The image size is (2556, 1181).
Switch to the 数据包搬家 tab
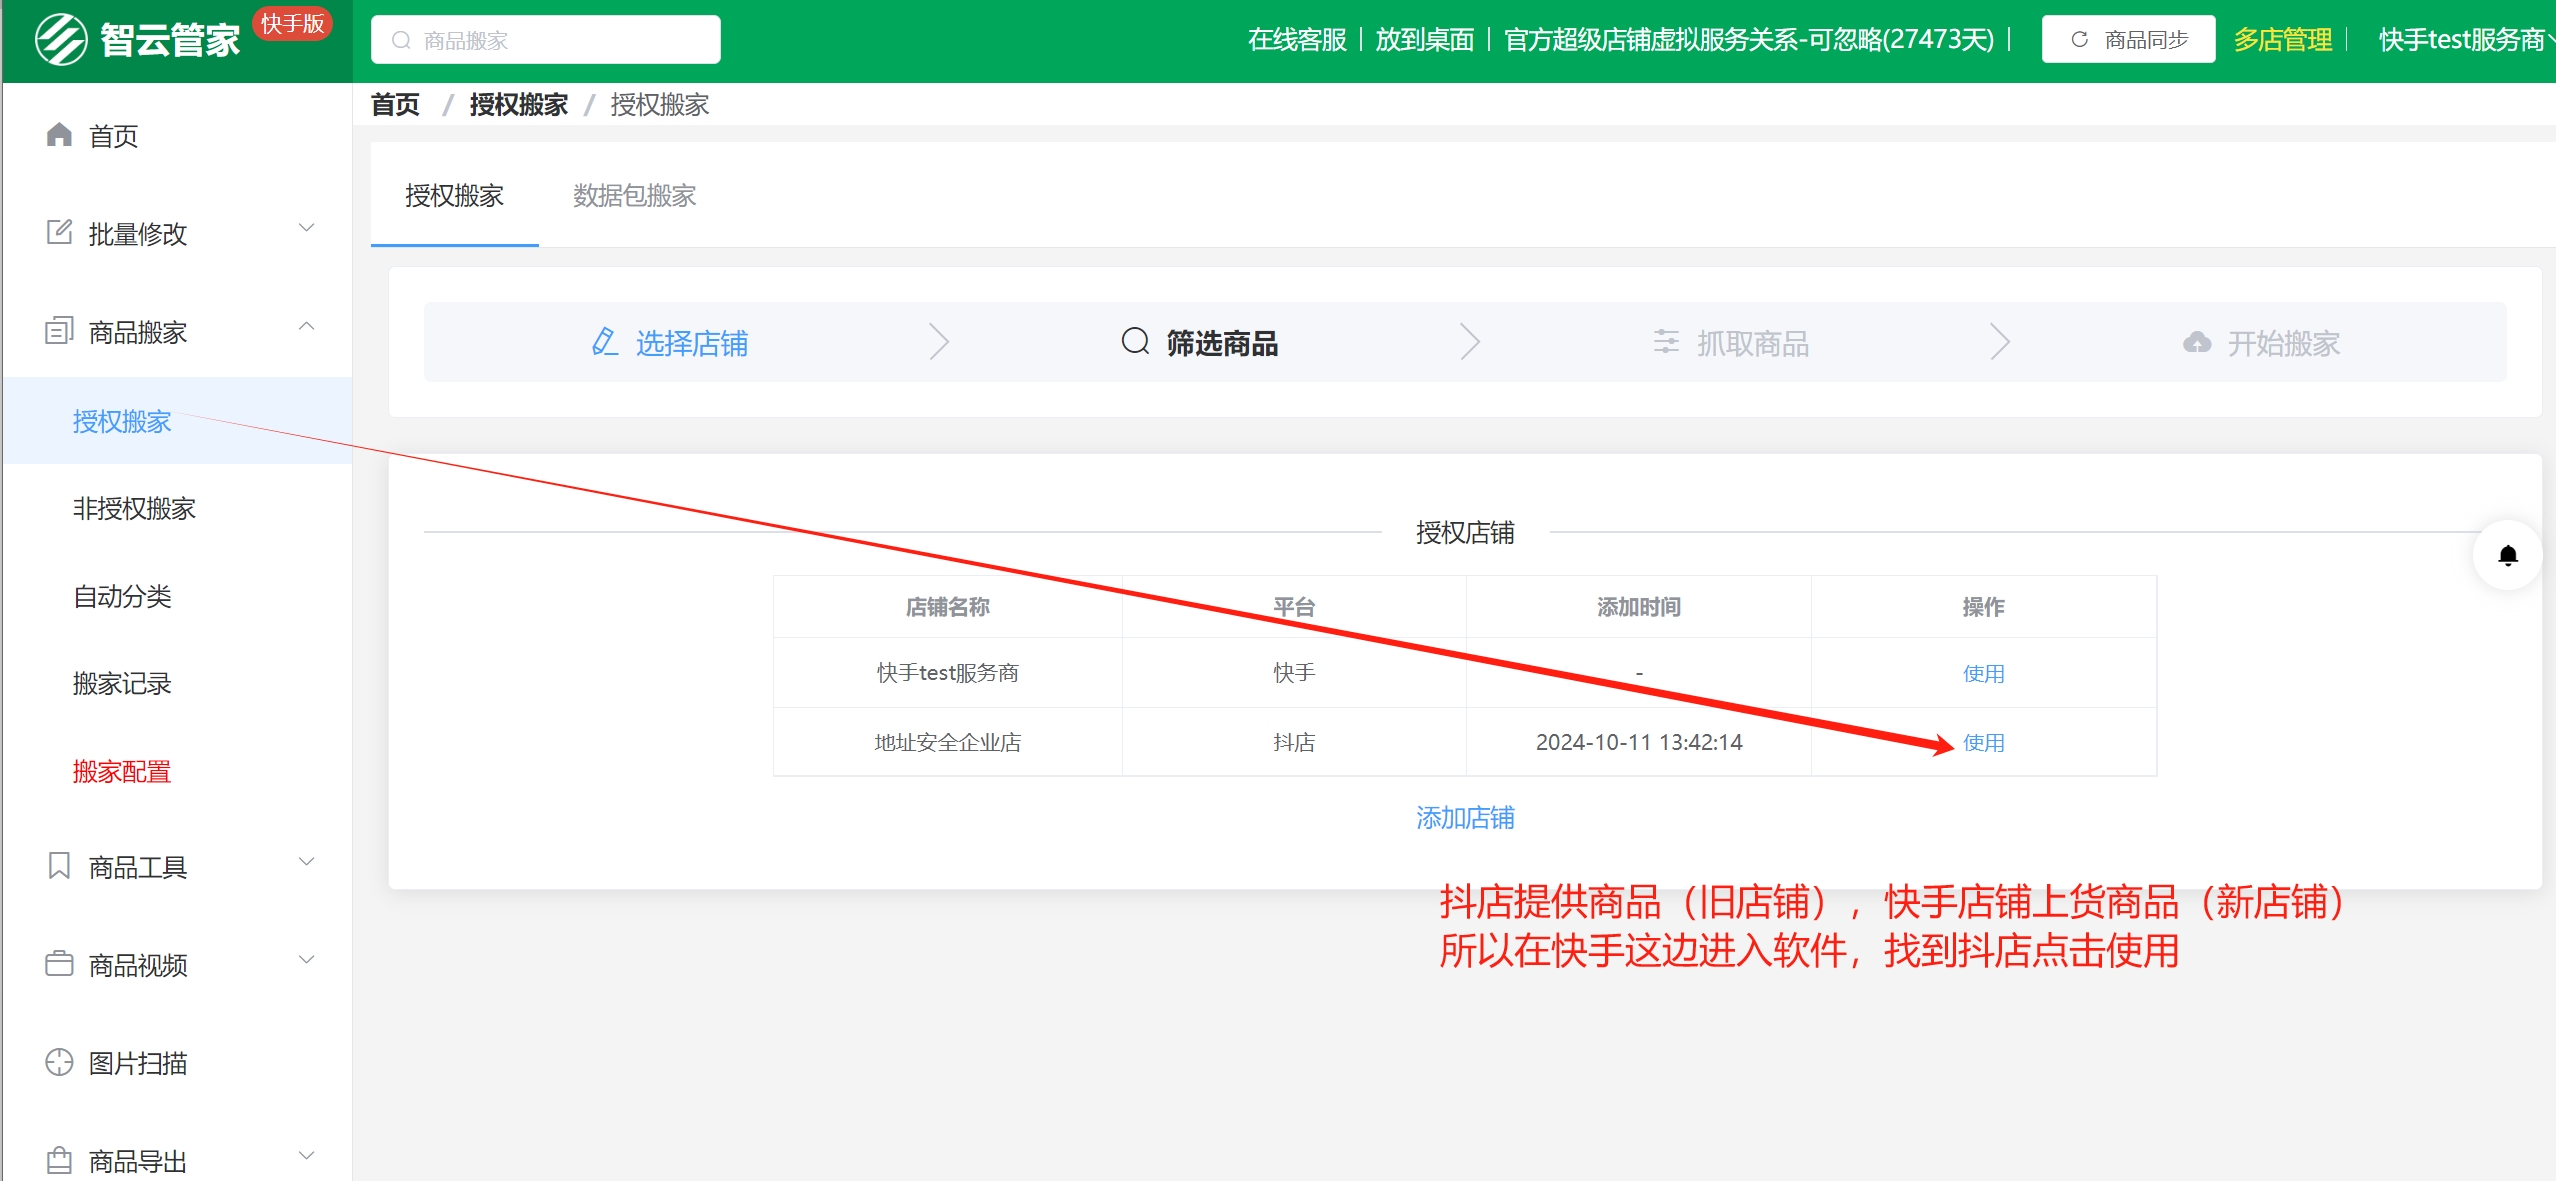click(634, 195)
